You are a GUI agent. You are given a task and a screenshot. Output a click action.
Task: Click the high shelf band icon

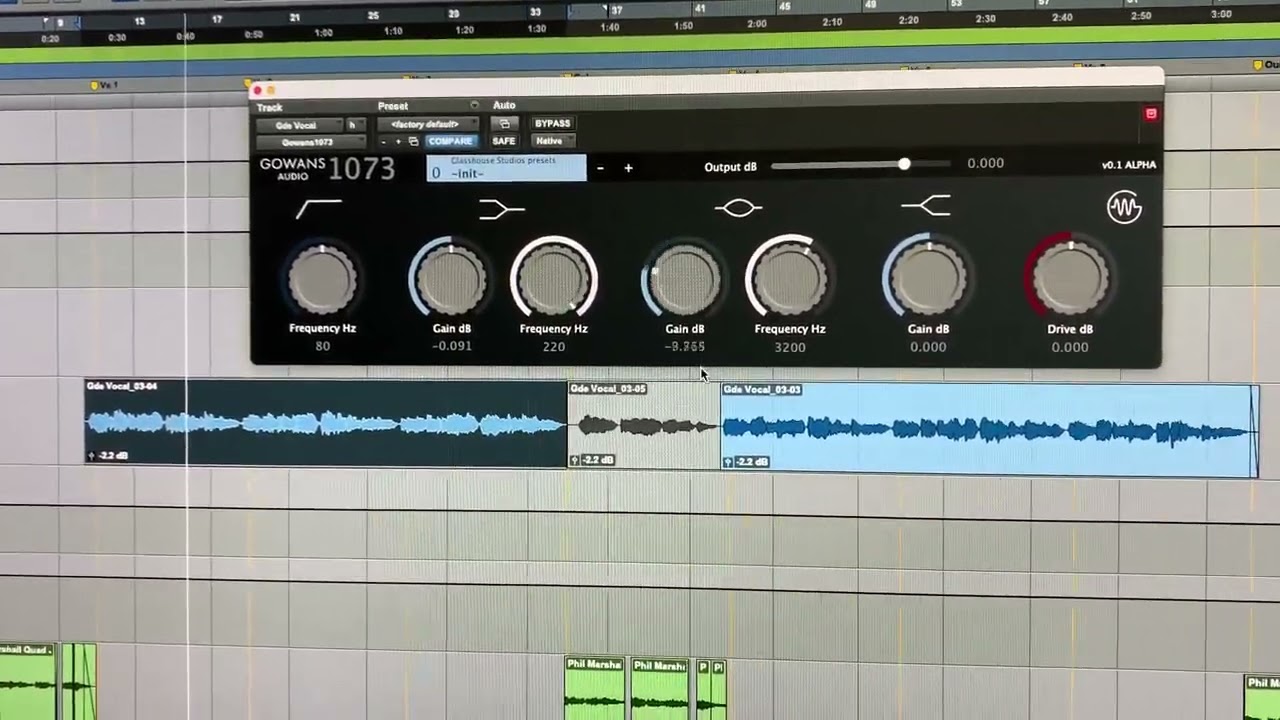pyautogui.click(x=926, y=206)
